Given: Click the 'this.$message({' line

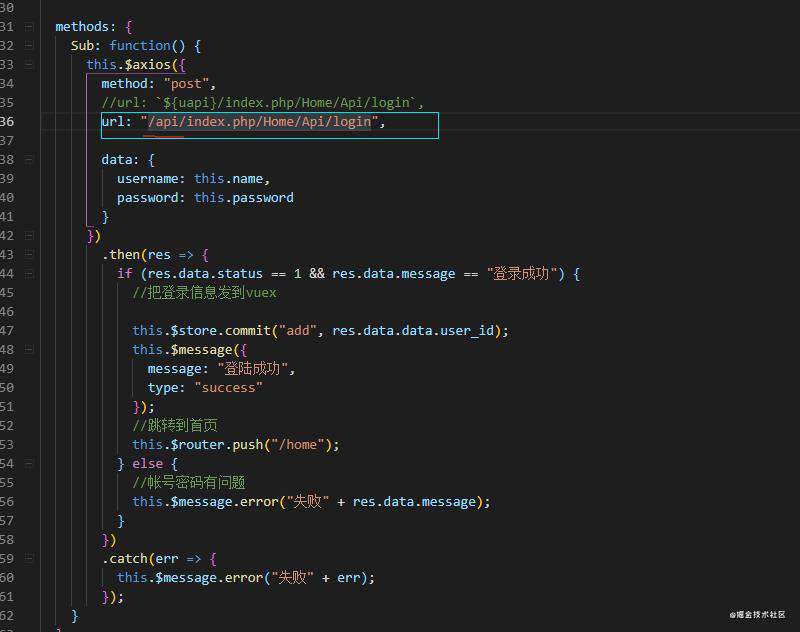Looking at the screenshot, I should (190, 350).
